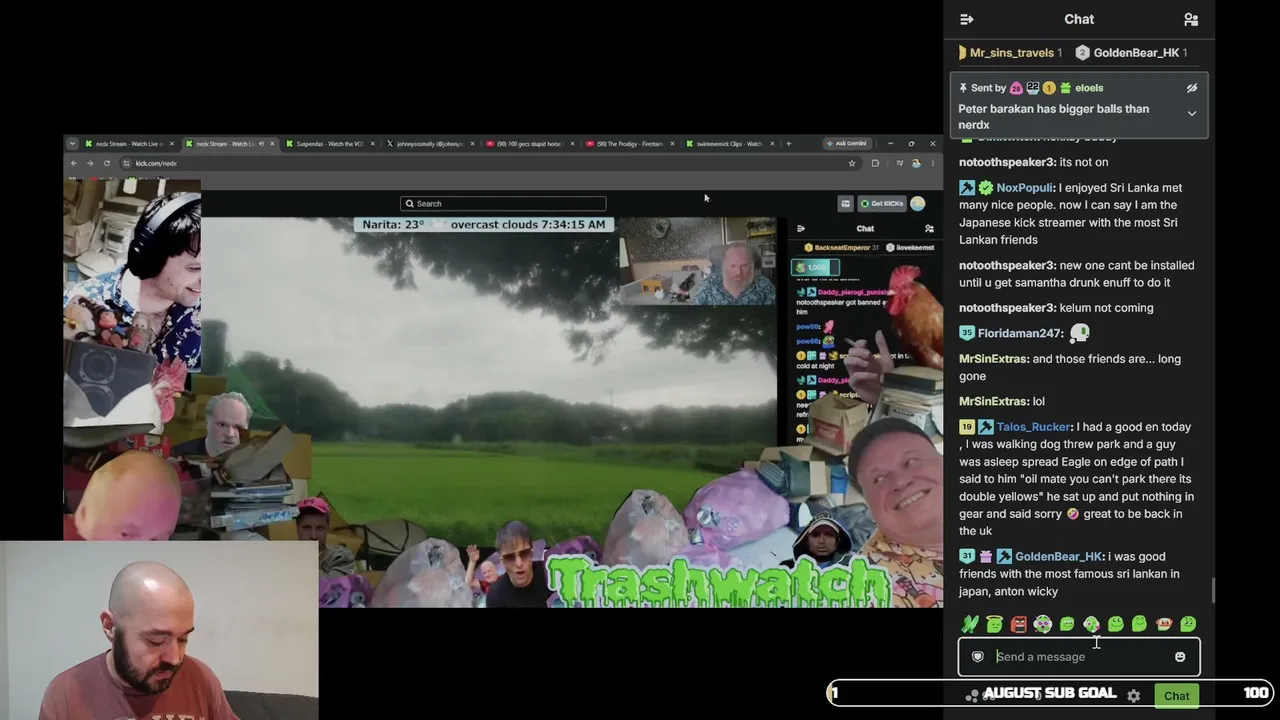Click Ask Gemini button in embedded browser
The width and height of the screenshot is (1280, 720).
coord(848,143)
